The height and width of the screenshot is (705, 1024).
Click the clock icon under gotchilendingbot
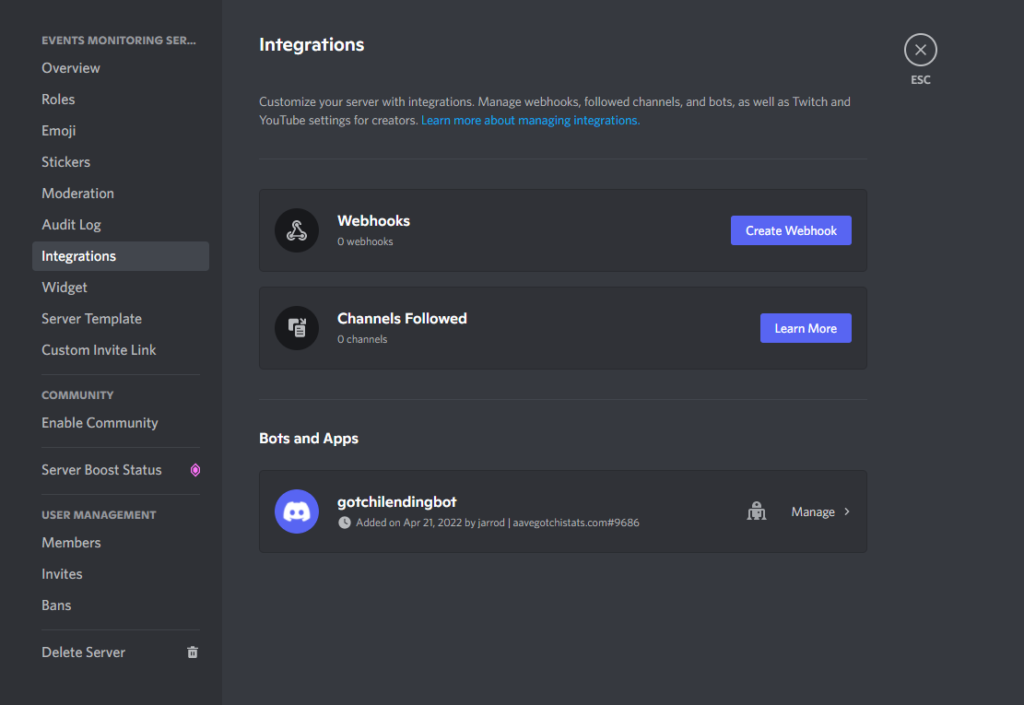point(344,522)
